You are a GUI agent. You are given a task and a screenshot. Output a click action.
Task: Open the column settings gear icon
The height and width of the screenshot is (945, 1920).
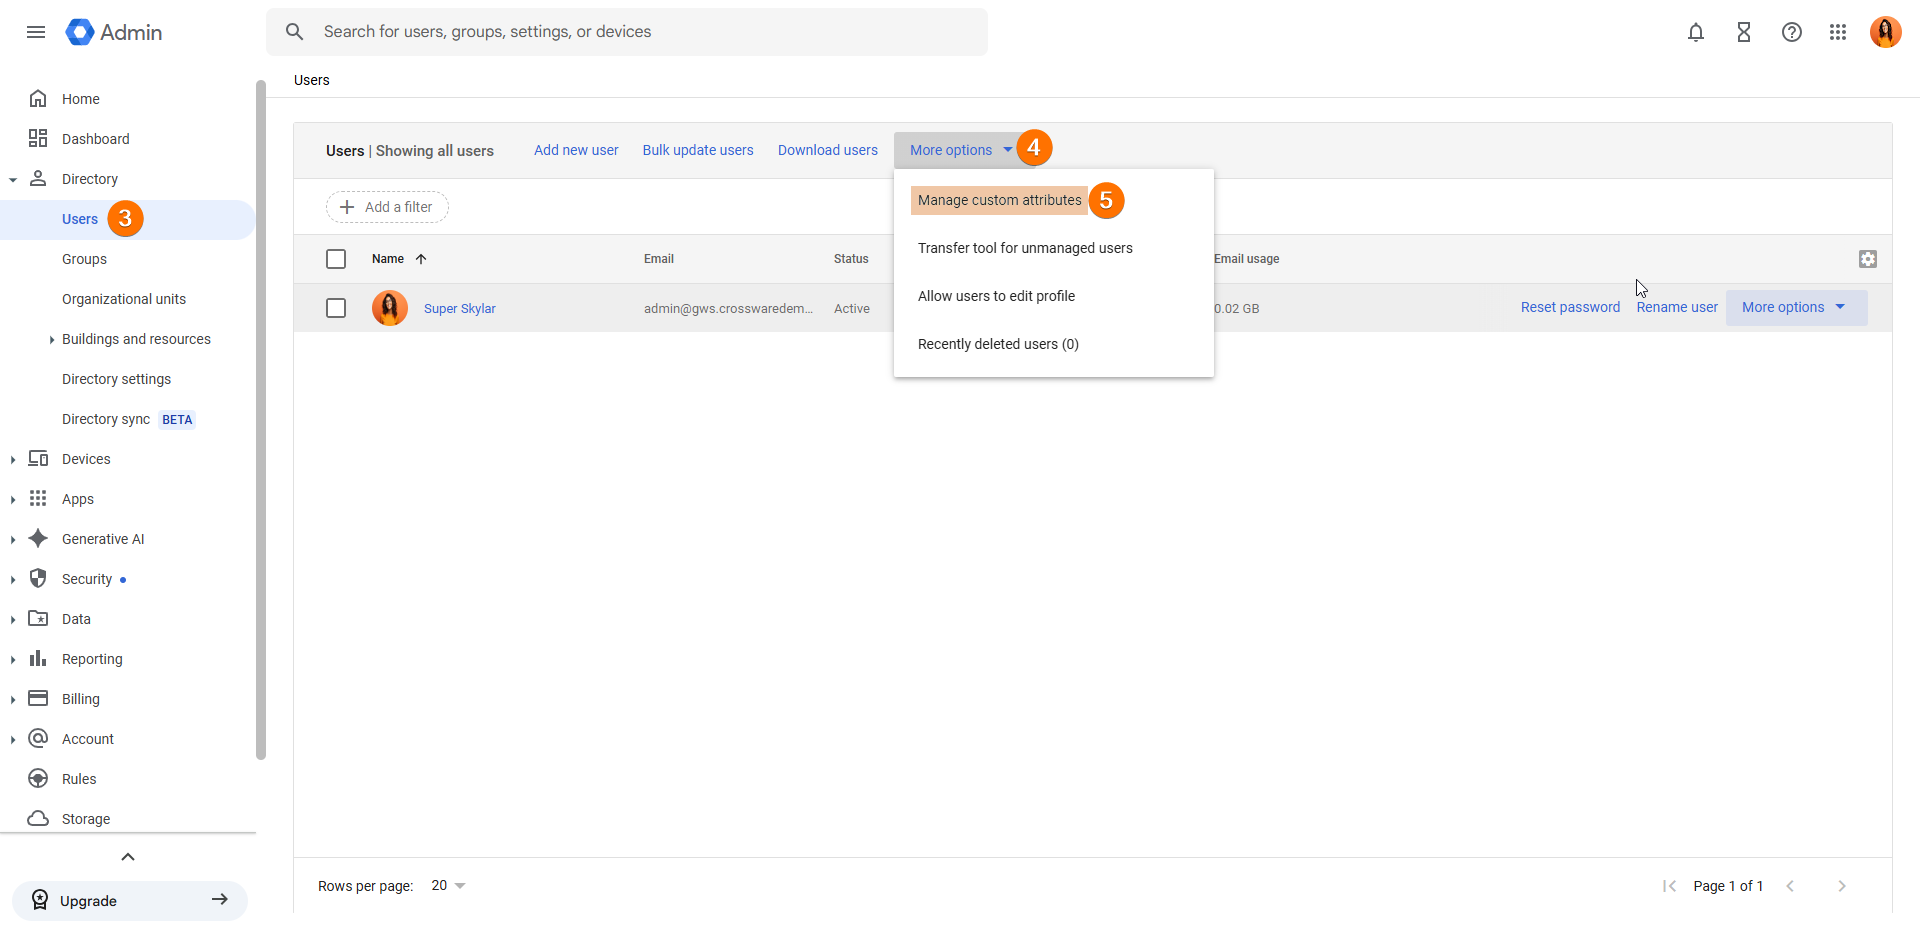1867,259
